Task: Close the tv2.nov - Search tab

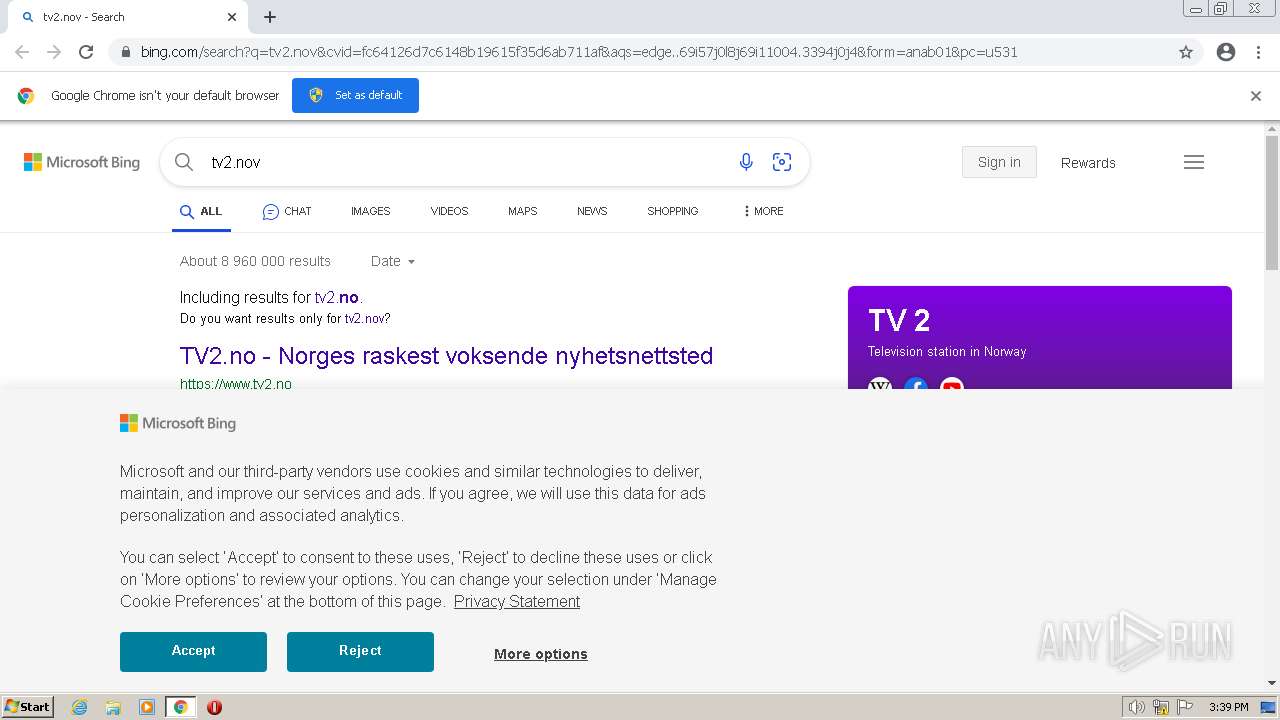Action: 232,17
